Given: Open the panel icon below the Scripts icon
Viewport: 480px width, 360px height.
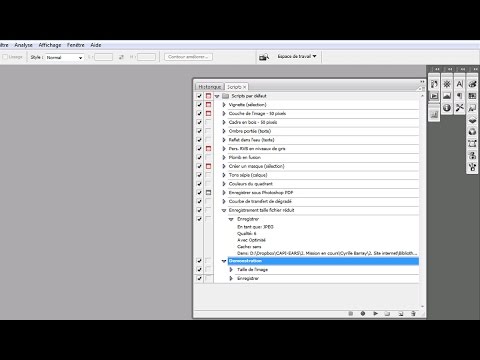Looking at the screenshot, I should tap(434, 115).
